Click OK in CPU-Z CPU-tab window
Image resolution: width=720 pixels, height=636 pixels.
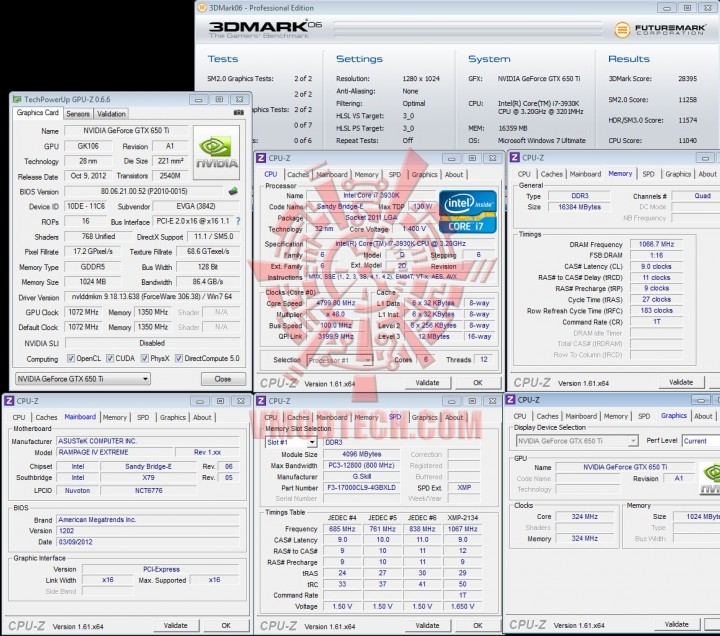click(478, 383)
